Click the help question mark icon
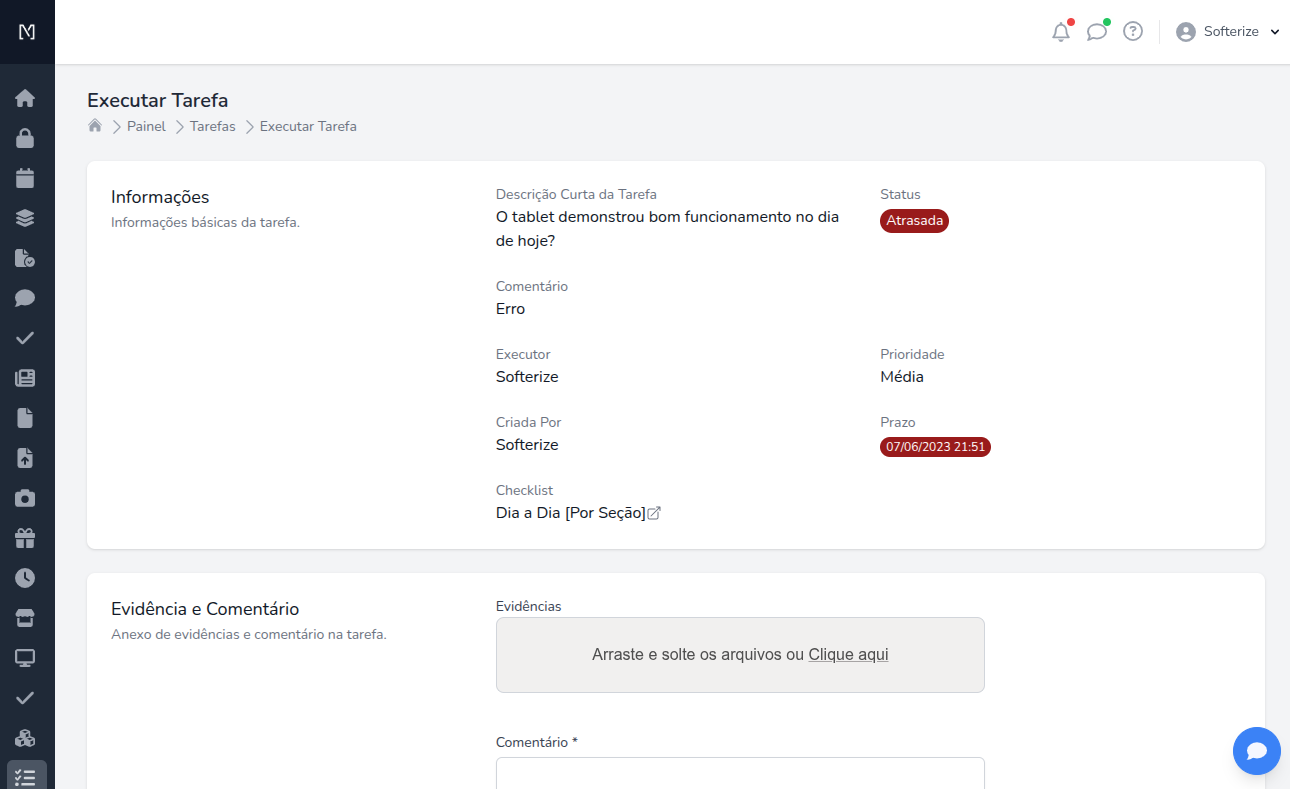The height and width of the screenshot is (789, 1290). (1133, 32)
